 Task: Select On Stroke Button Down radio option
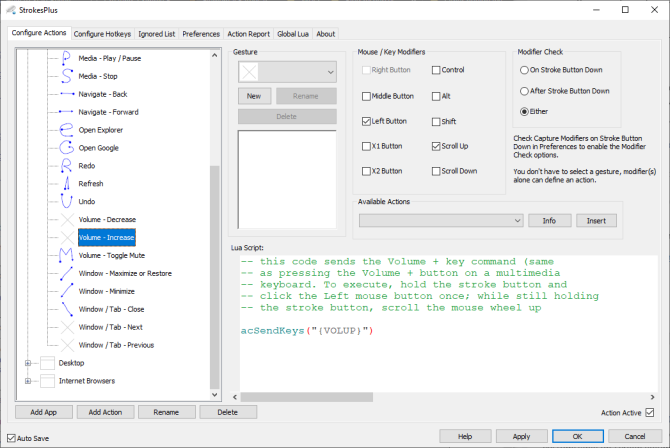click(525, 71)
